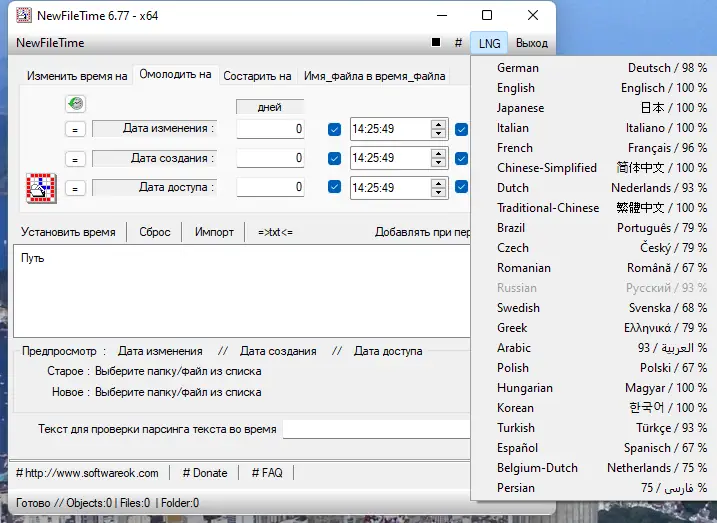Click the text parsing test input field
Viewport: 717px width, 523px height.
tap(376, 429)
